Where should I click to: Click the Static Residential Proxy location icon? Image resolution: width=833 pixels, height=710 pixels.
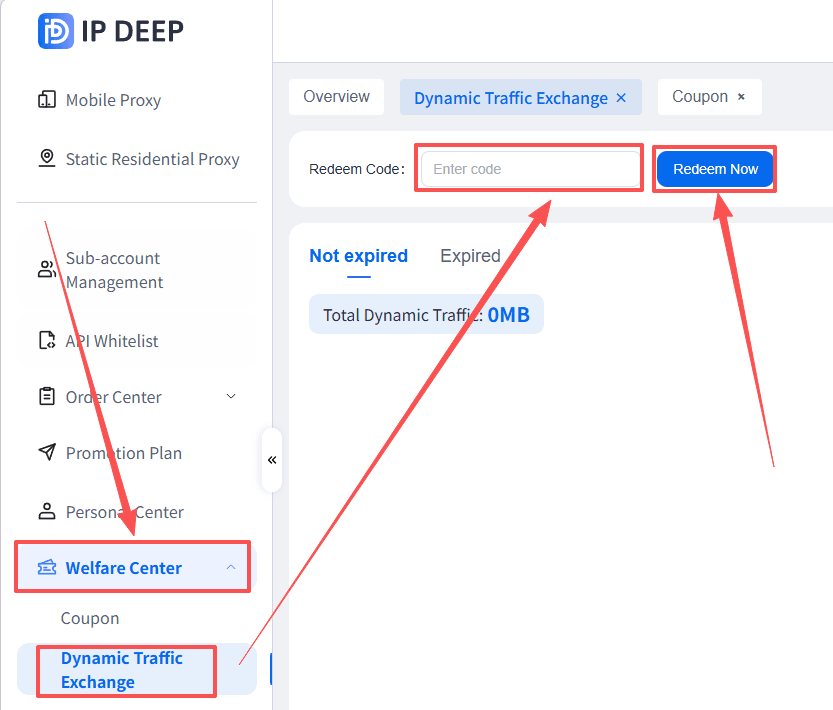(x=47, y=158)
